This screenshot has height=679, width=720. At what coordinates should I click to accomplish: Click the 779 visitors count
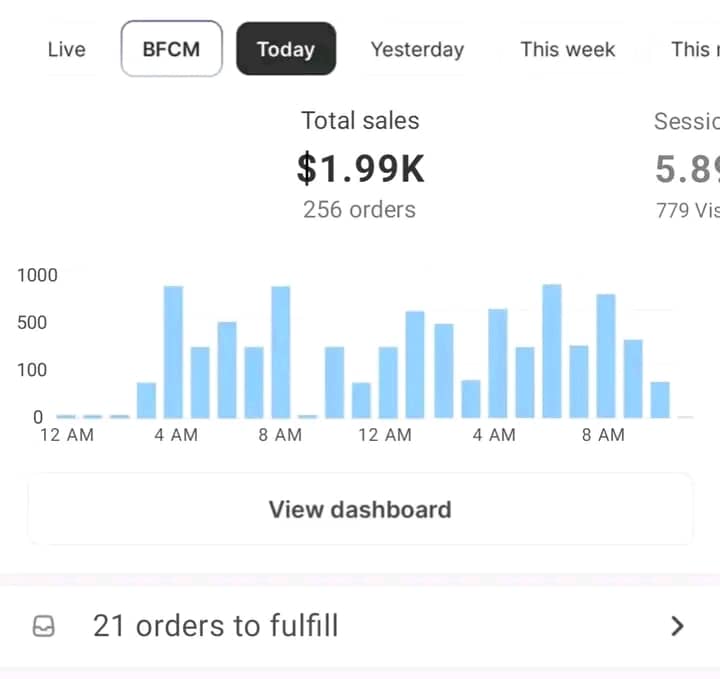687,209
